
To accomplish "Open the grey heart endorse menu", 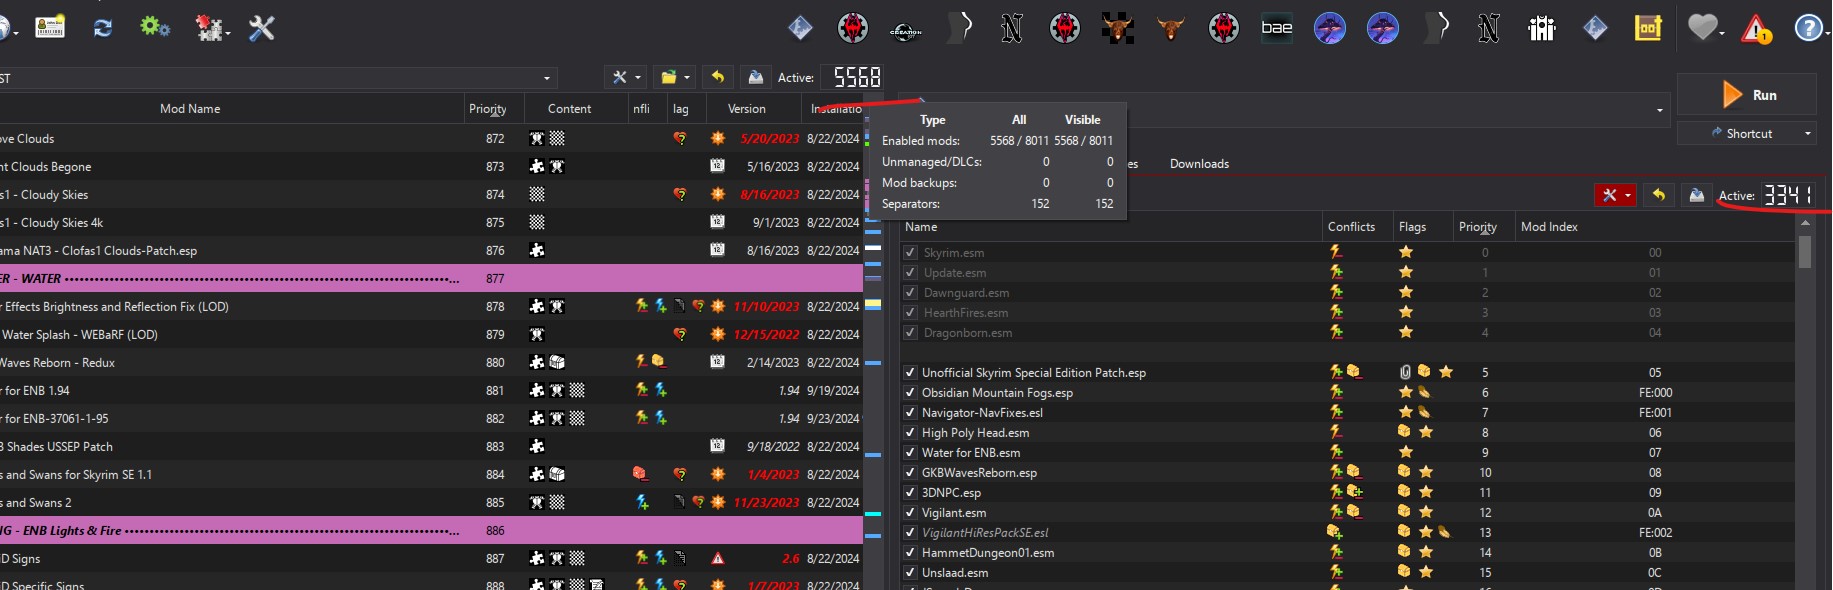I will (1705, 28).
